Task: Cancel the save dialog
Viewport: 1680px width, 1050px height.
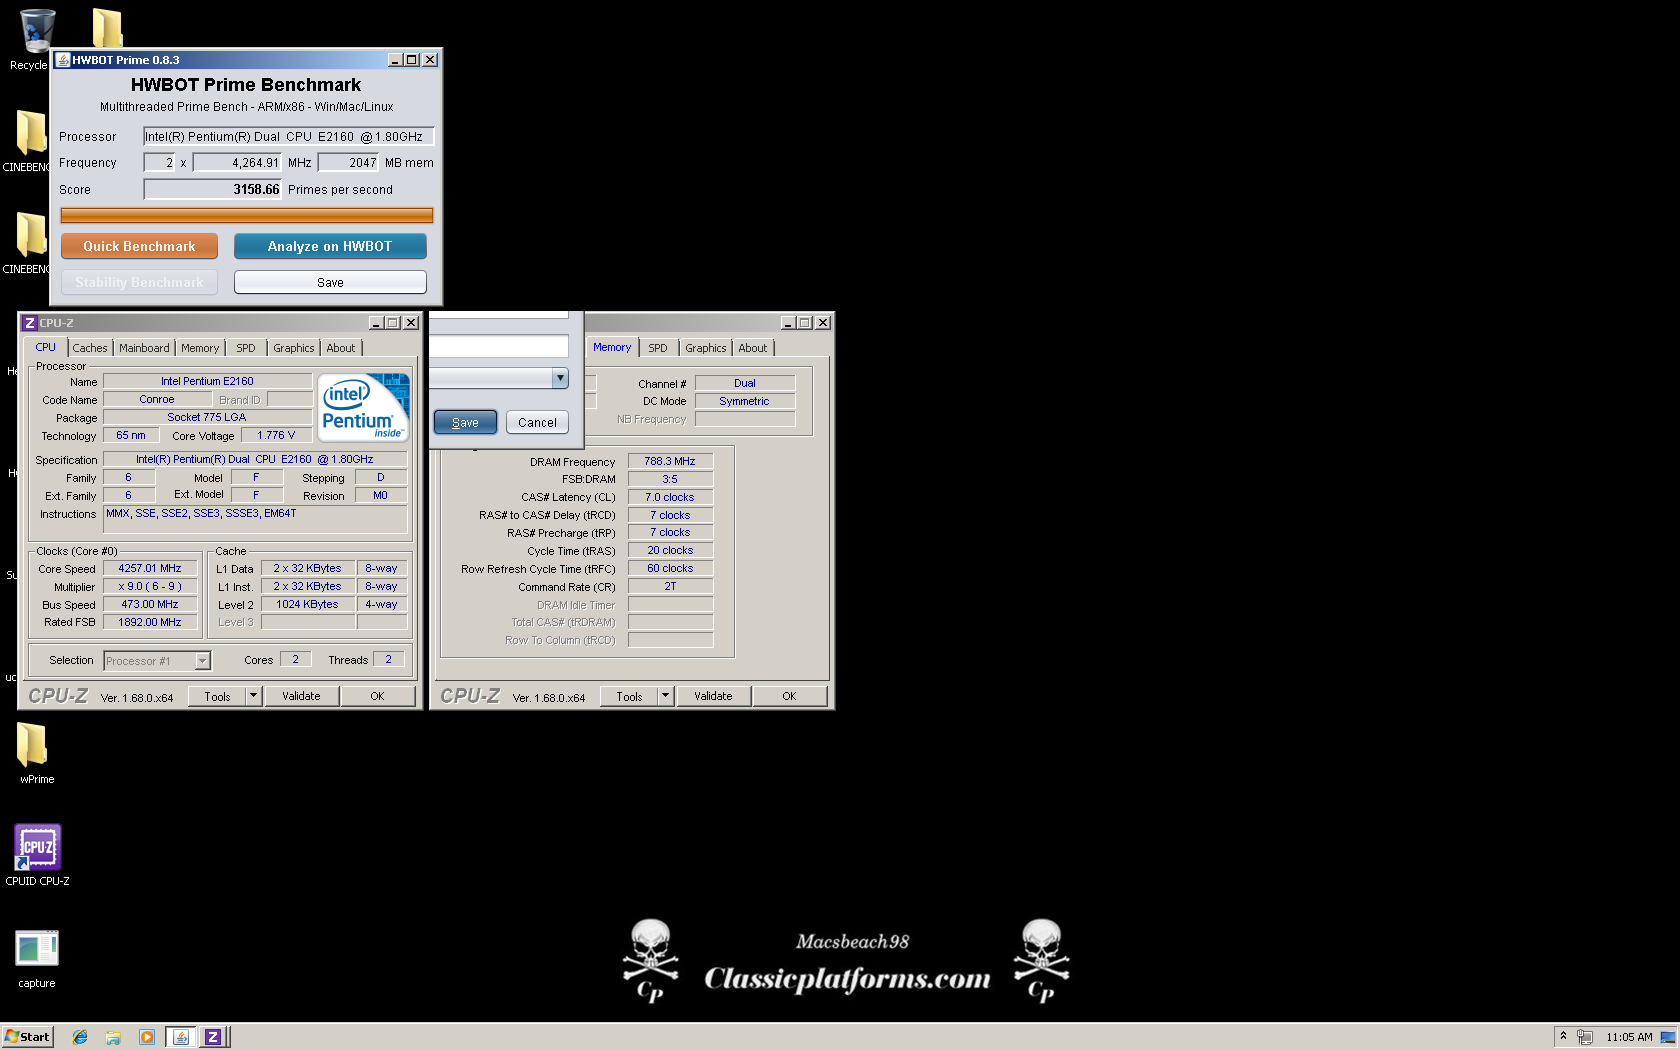Action: tap(537, 422)
